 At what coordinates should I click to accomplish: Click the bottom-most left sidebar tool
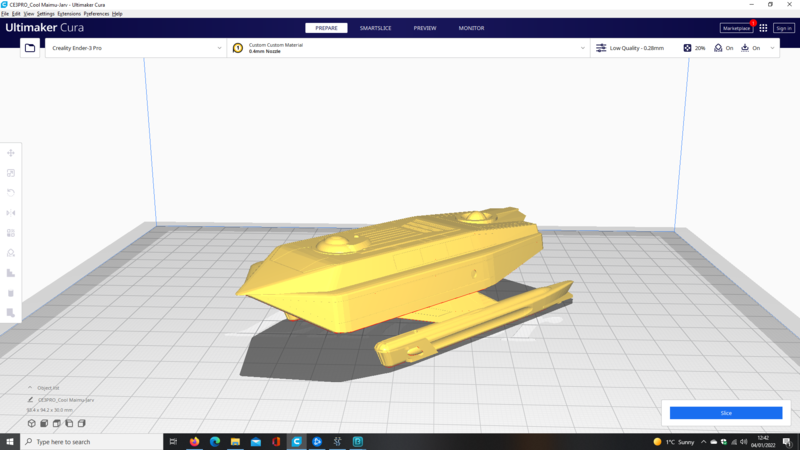click(11, 313)
